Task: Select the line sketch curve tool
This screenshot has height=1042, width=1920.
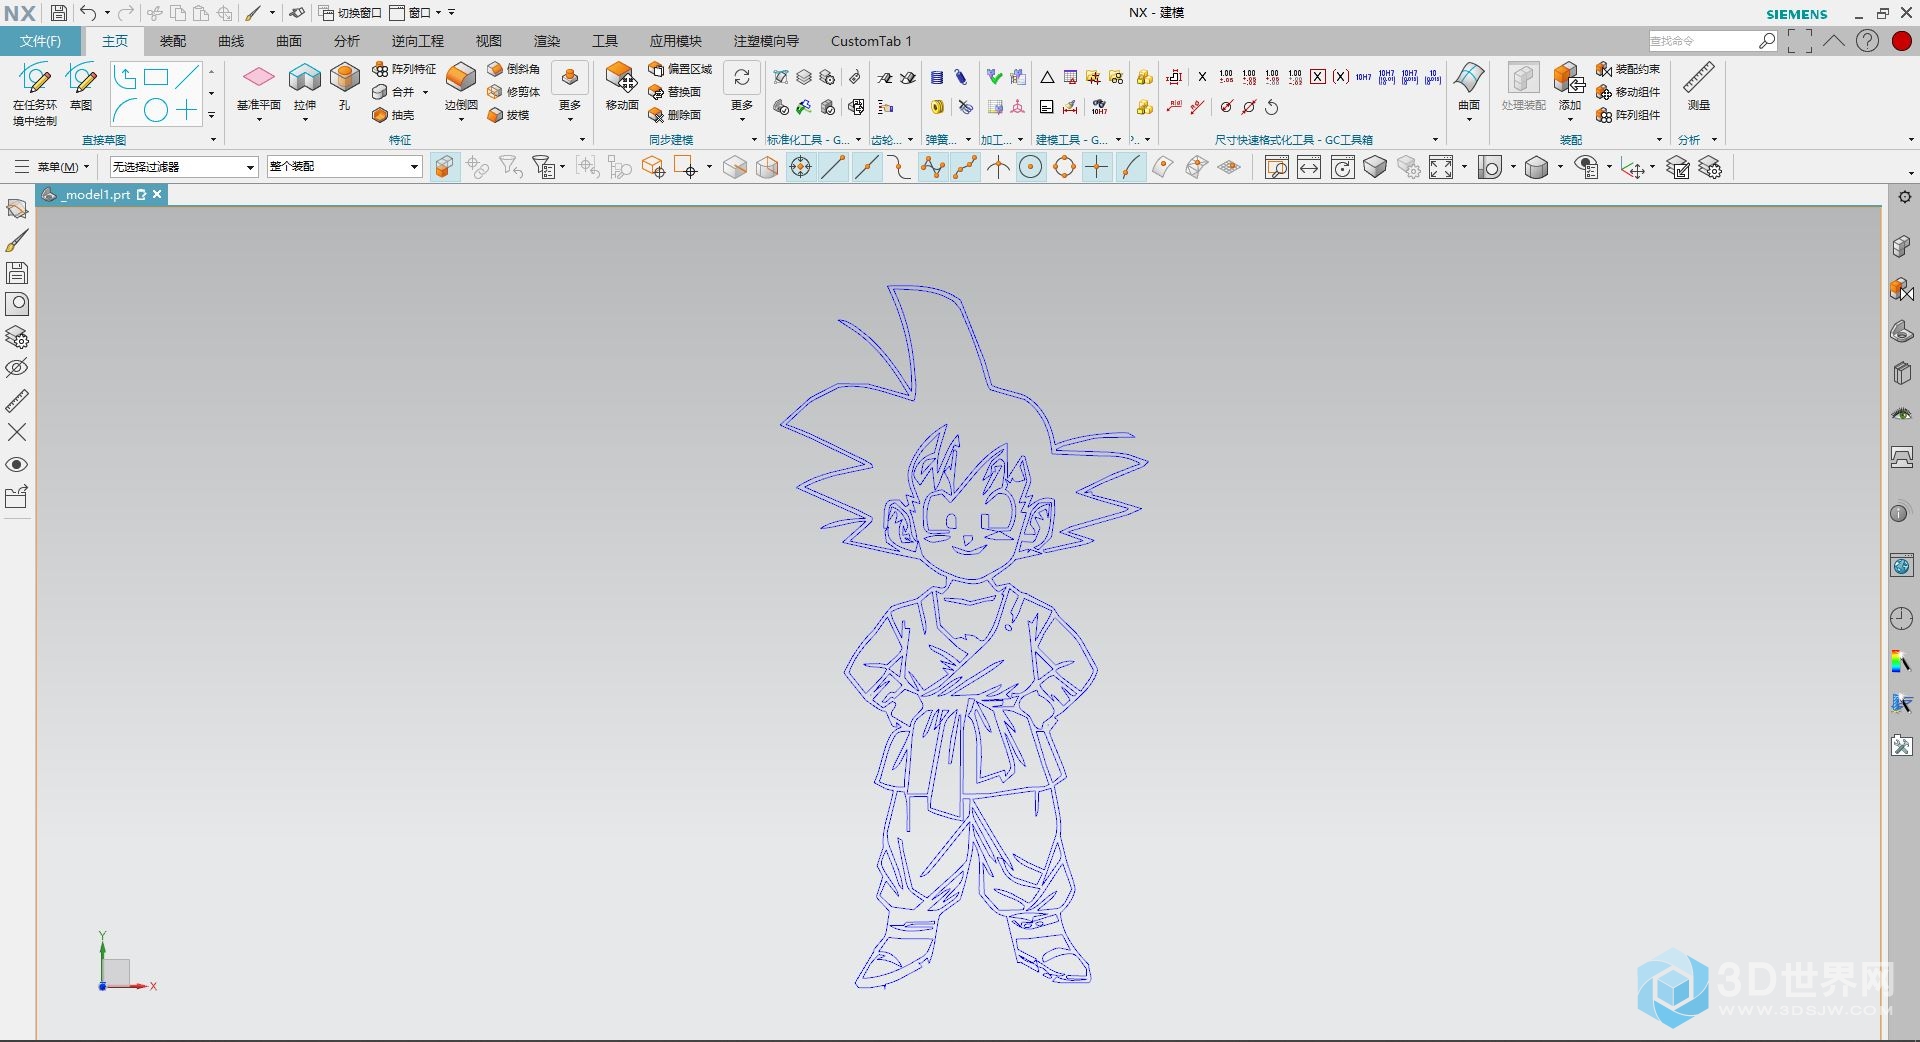Action: pyautogui.click(x=187, y=77)
